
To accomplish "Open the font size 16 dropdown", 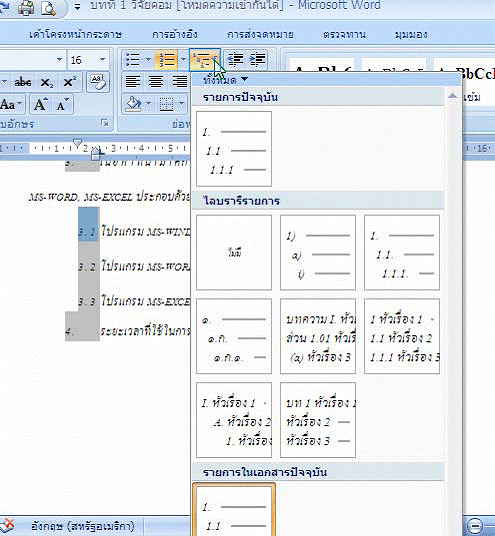I will [x=102, y=60].
